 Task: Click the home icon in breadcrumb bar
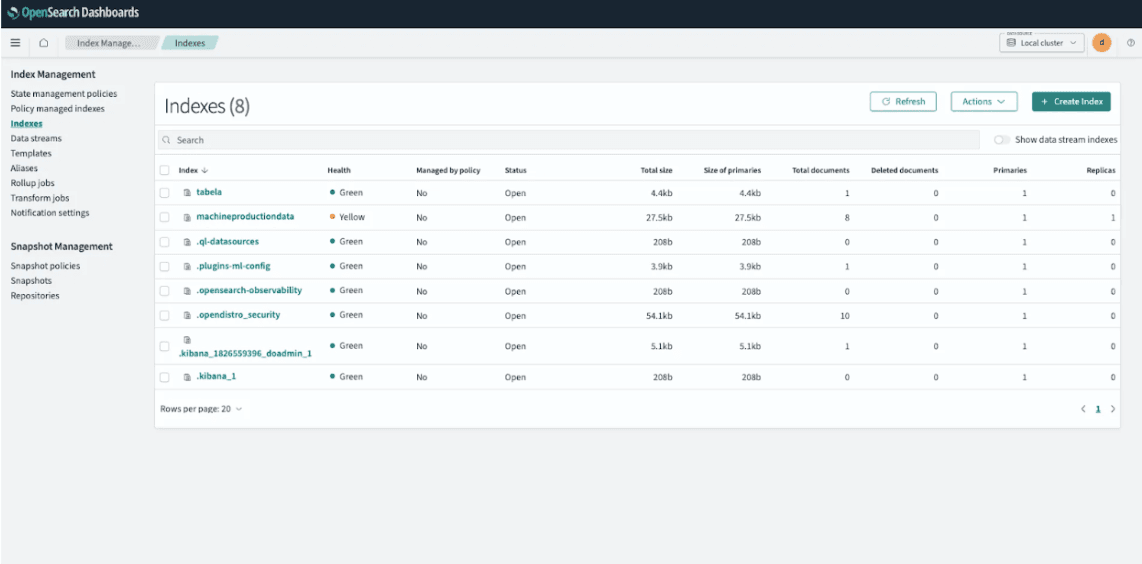[x=43, y=43]
